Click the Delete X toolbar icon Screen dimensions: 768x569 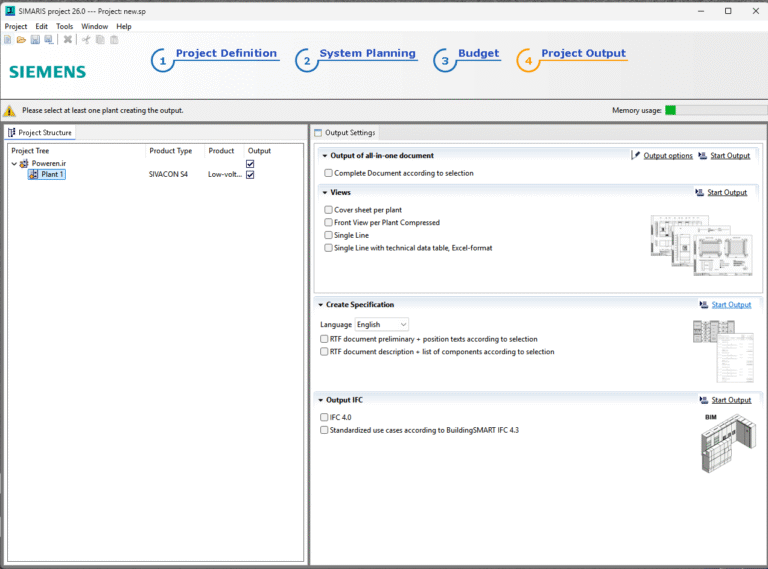68,40
